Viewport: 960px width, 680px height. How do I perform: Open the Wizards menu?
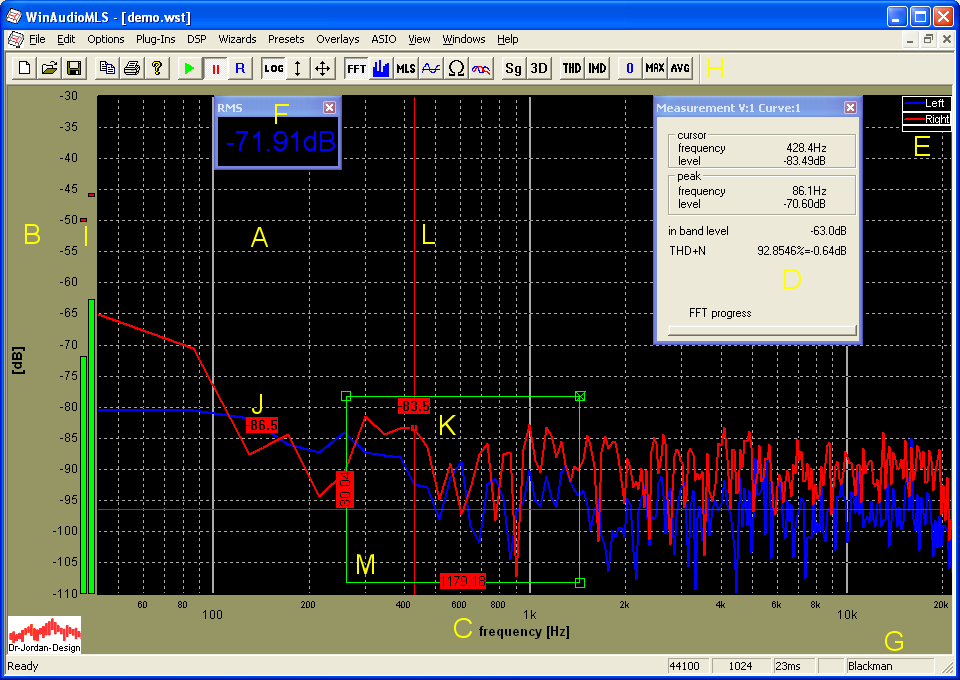237,40
